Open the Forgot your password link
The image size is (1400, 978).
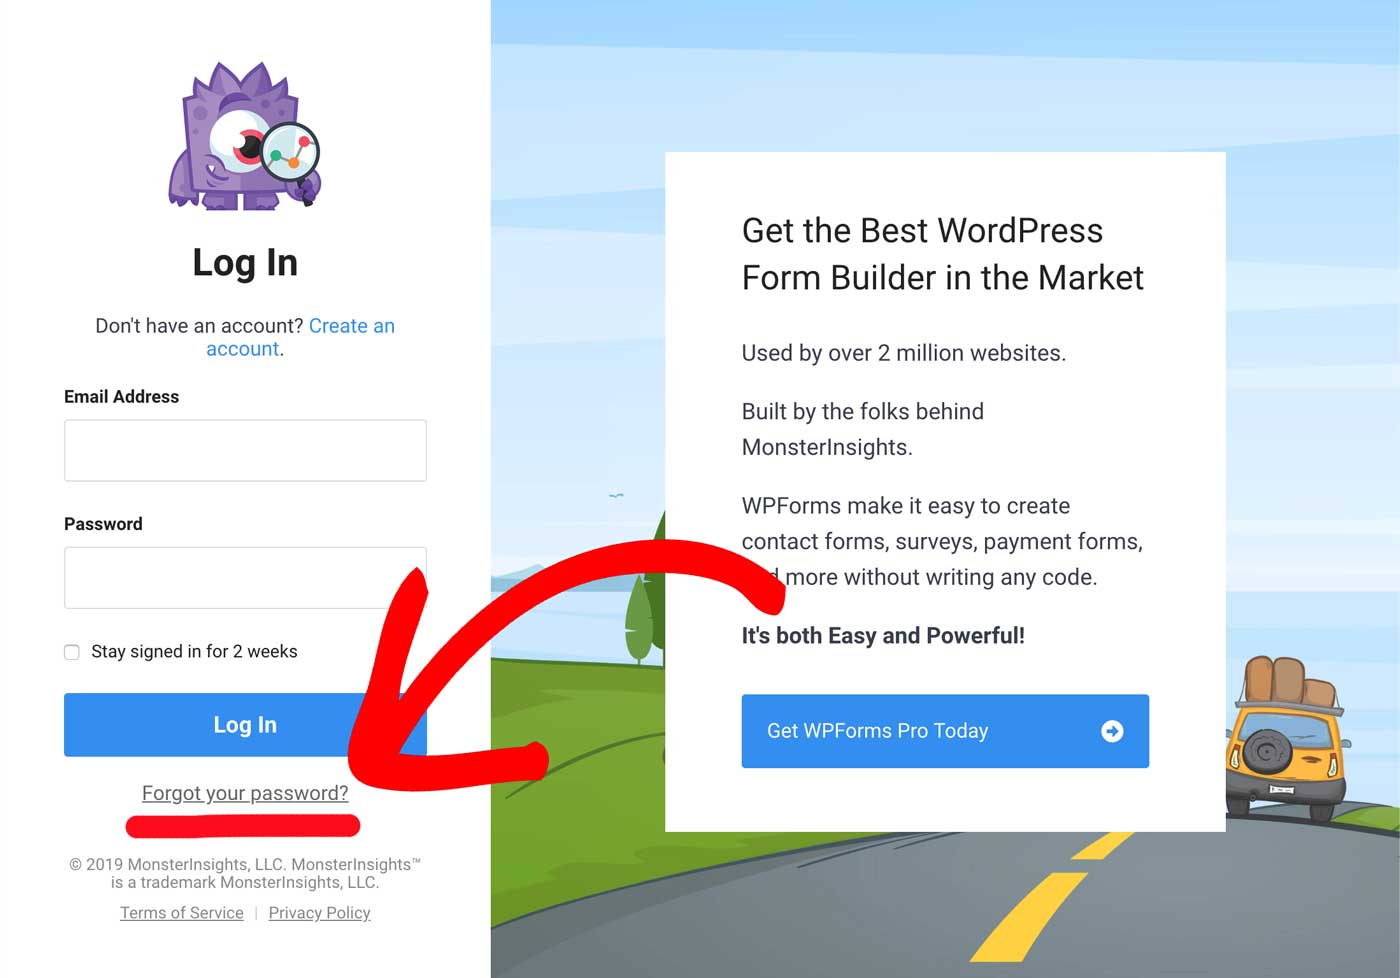tap(245, 793)
